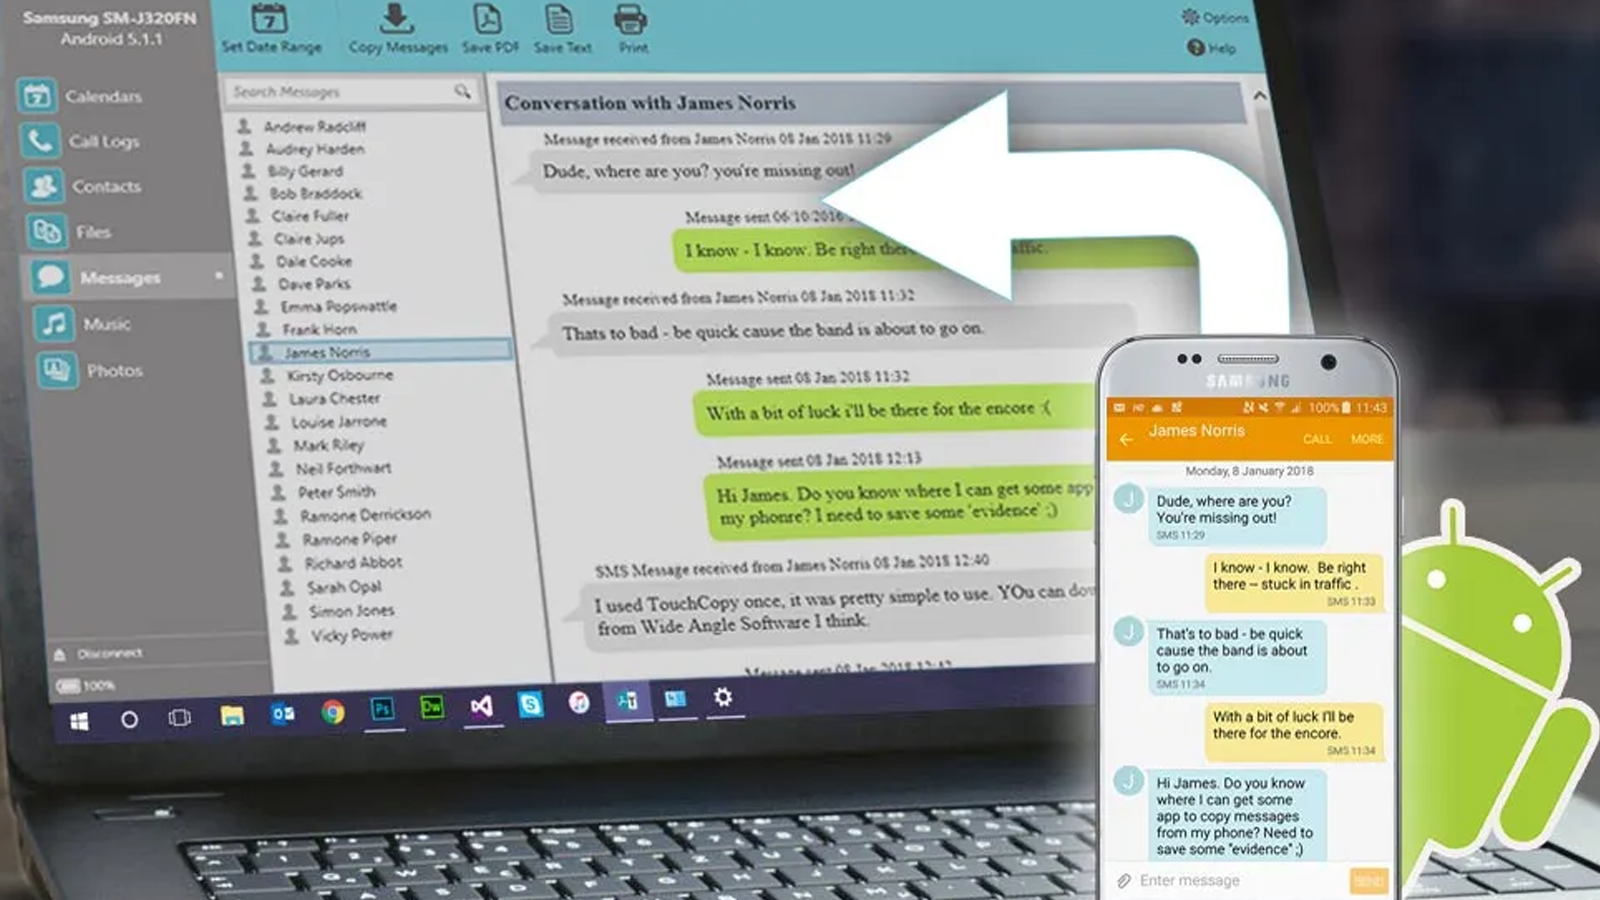Open Call Logs from the sidebar

click(40, 141)
